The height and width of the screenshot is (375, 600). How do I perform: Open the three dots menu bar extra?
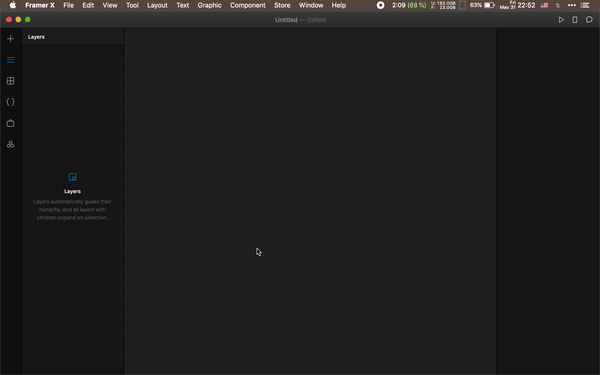point(572,5)
